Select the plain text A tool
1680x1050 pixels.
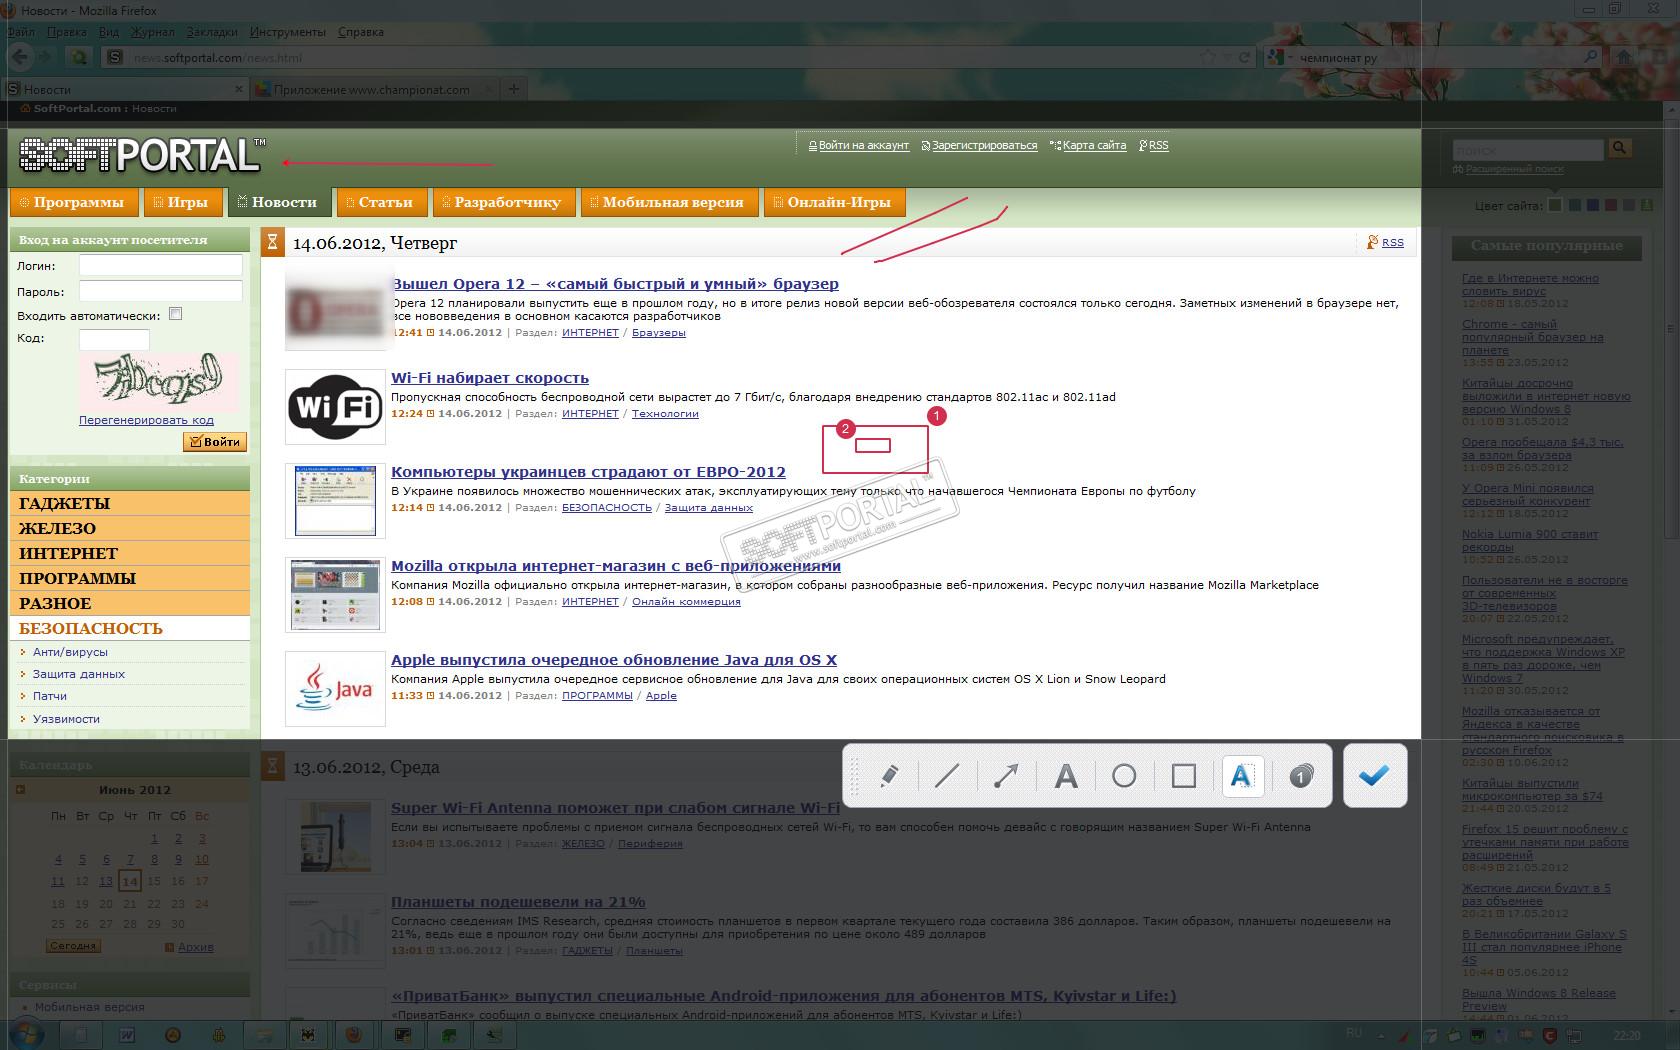pyautogui.click(x=1066, y=776)
